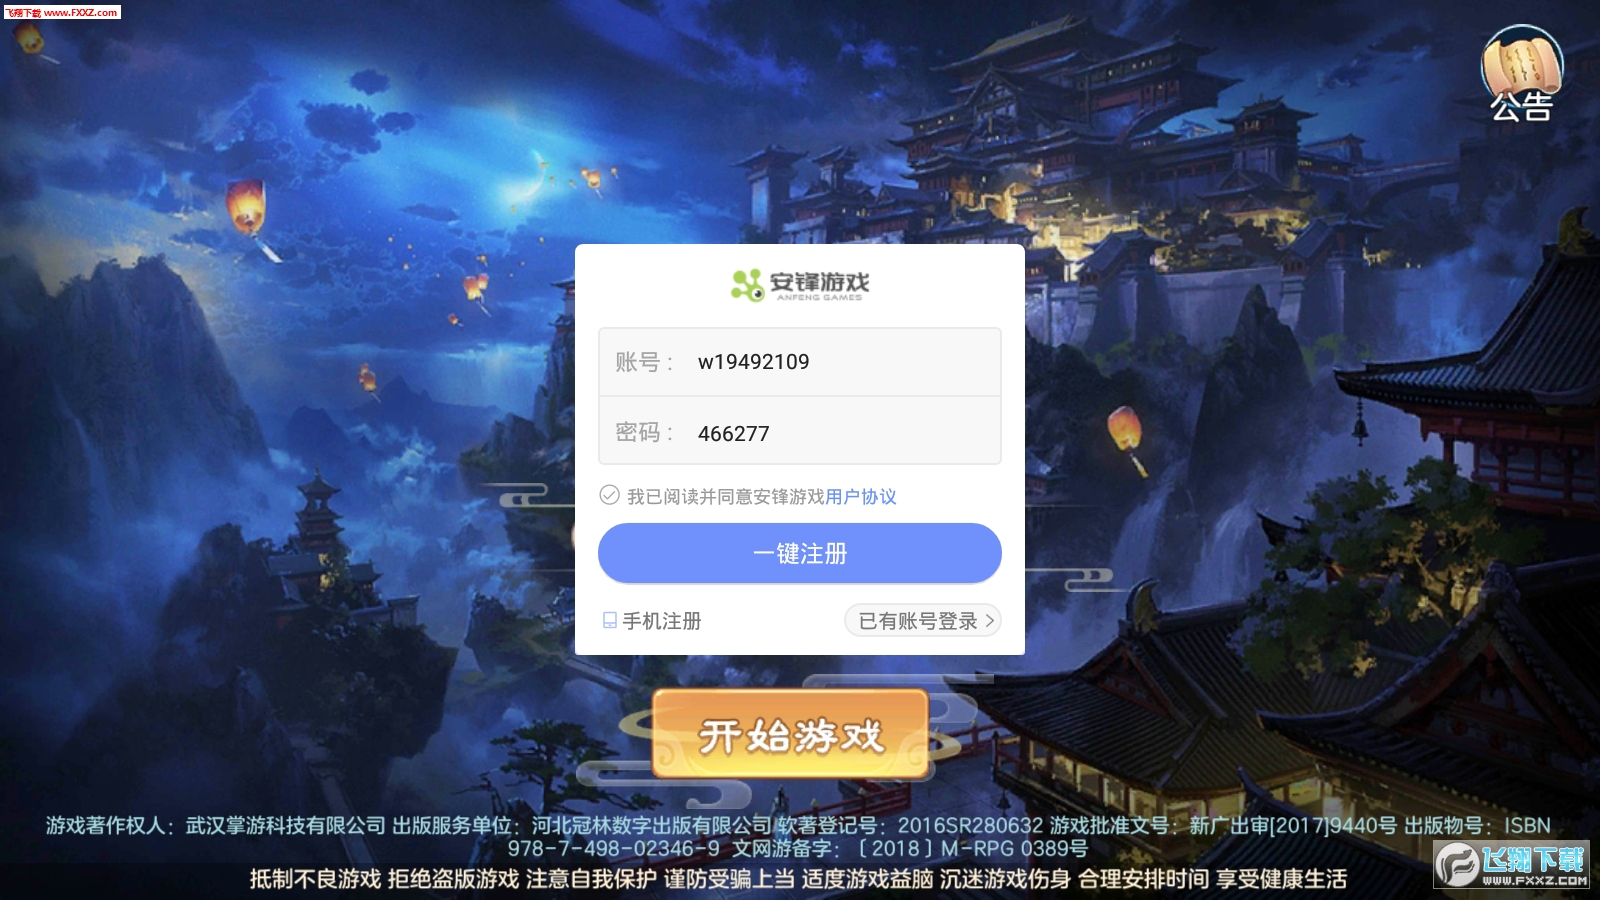Tap the small phone icon beside 手机注册
Viewport: 1600px width, 900px height.
pos(609,621)
